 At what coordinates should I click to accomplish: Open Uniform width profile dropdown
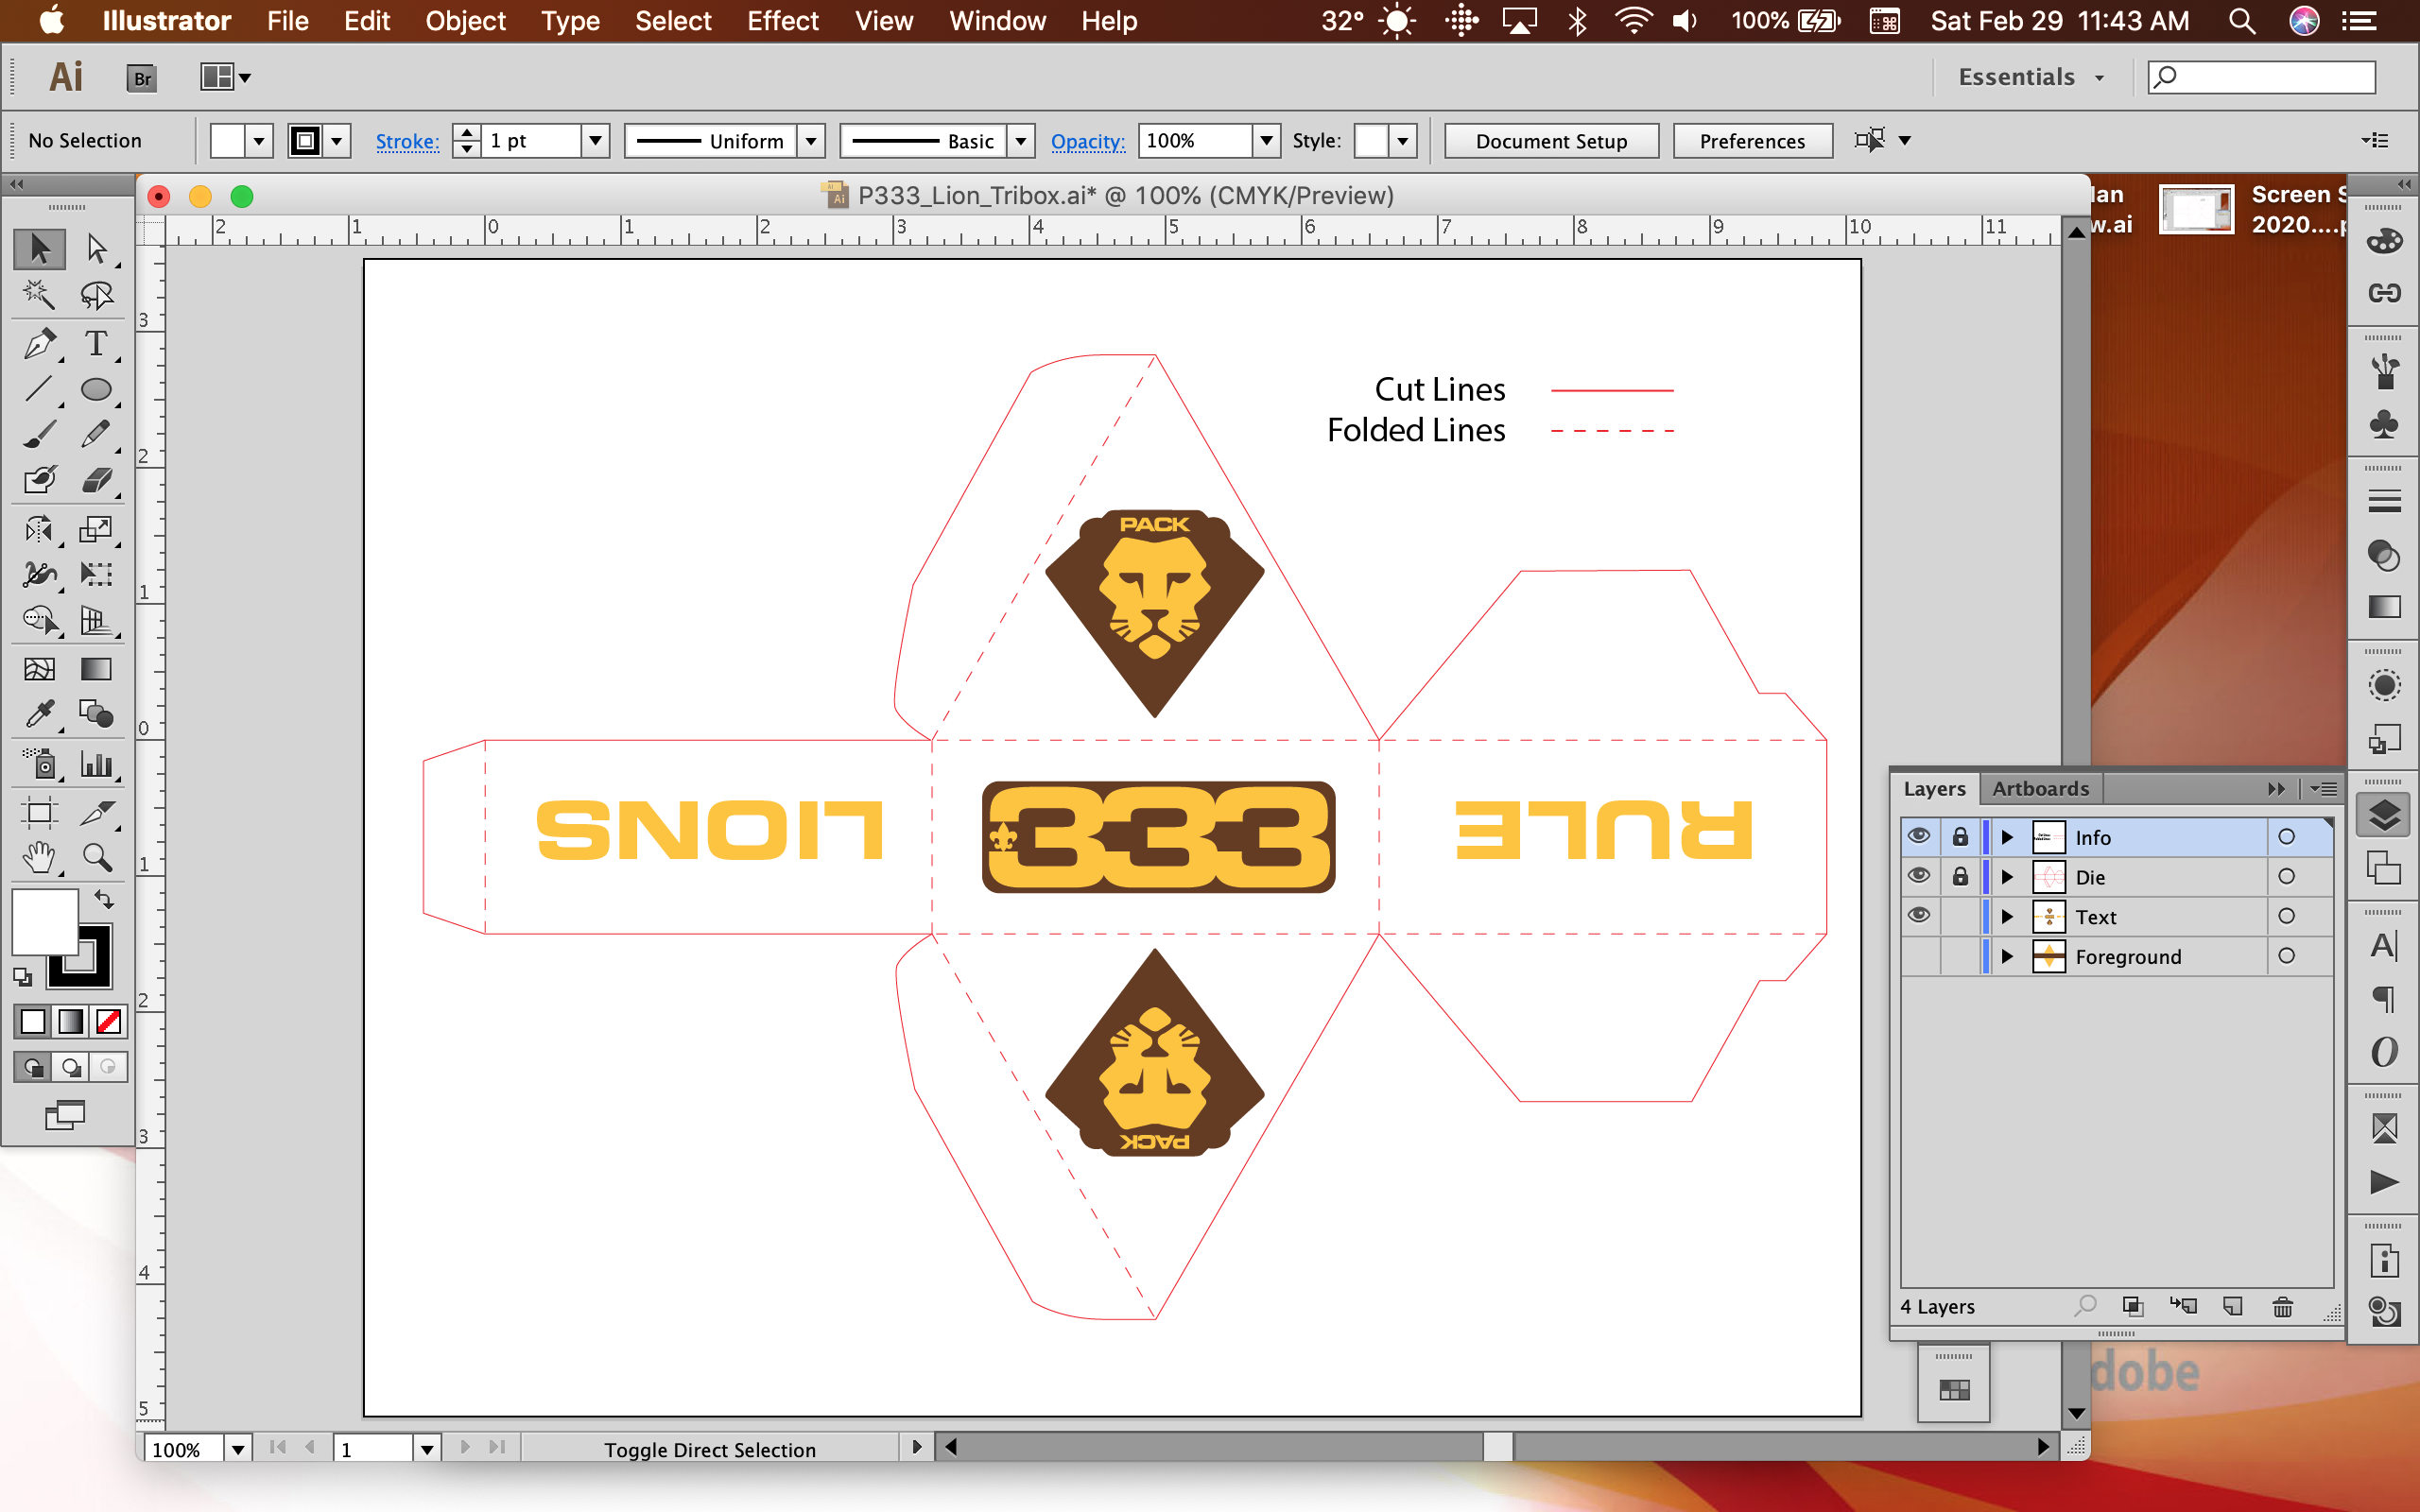tap(811, 141)
